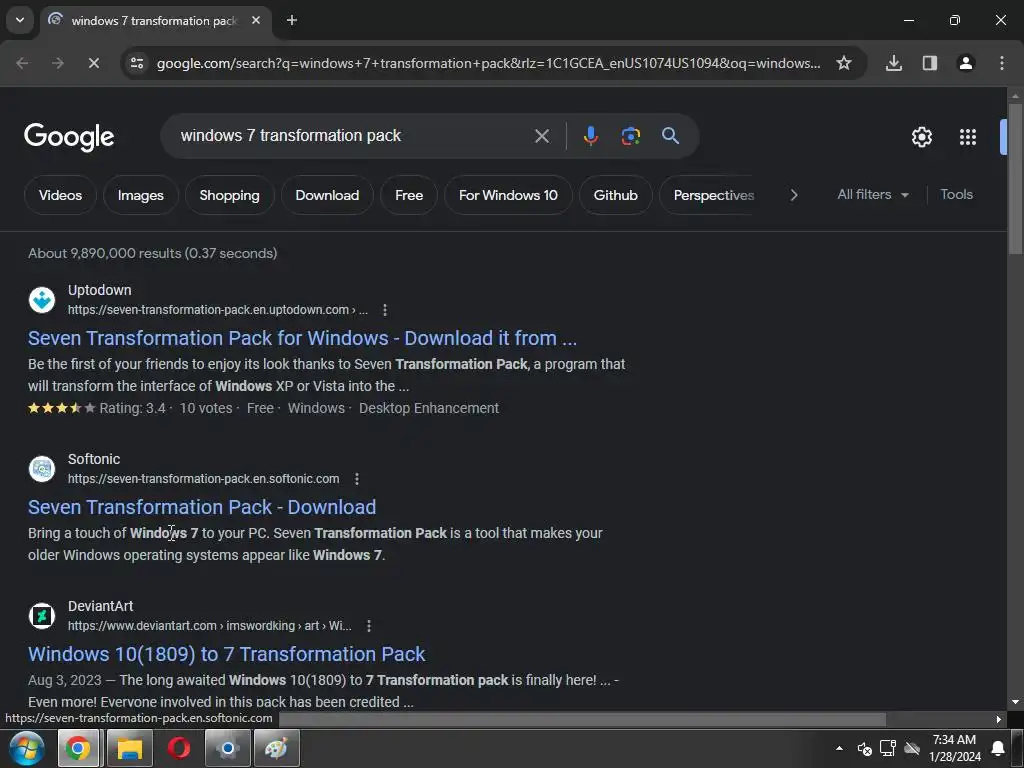Open the gear settings app on taskbar
This screenshot has height=768, width=1024.
tap(228, 748)
